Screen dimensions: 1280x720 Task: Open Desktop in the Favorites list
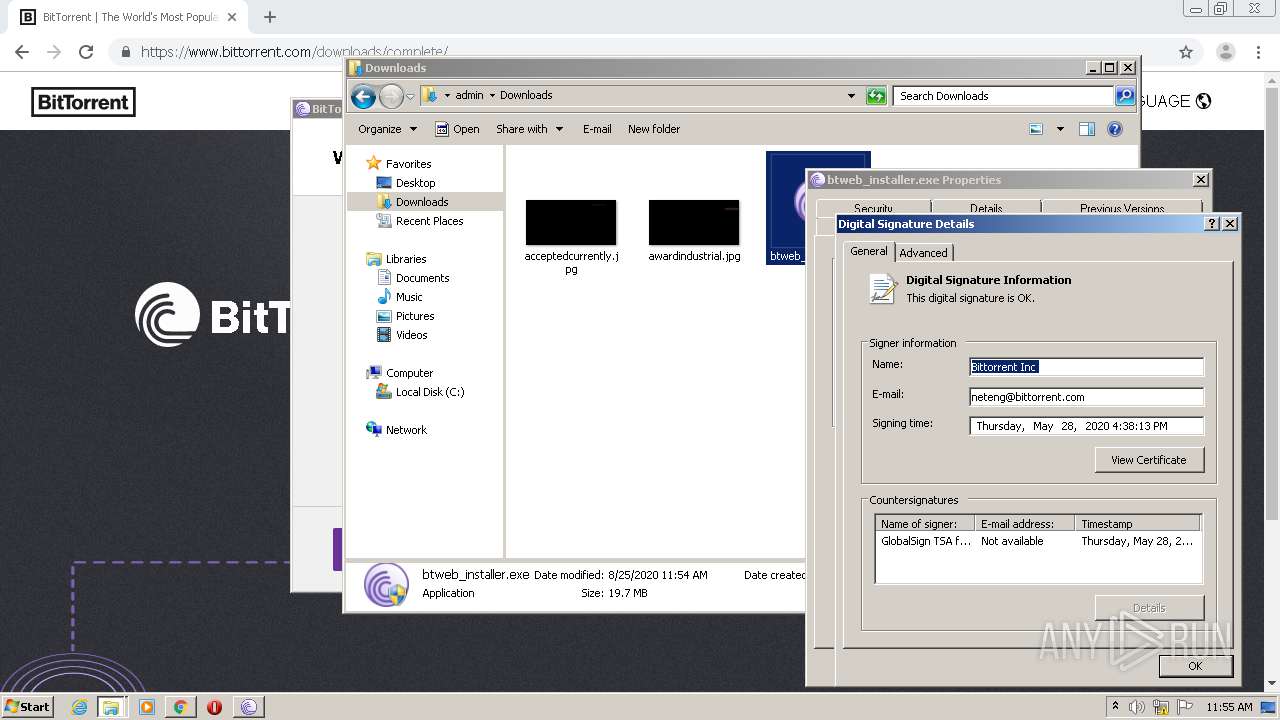pos(415,183)
